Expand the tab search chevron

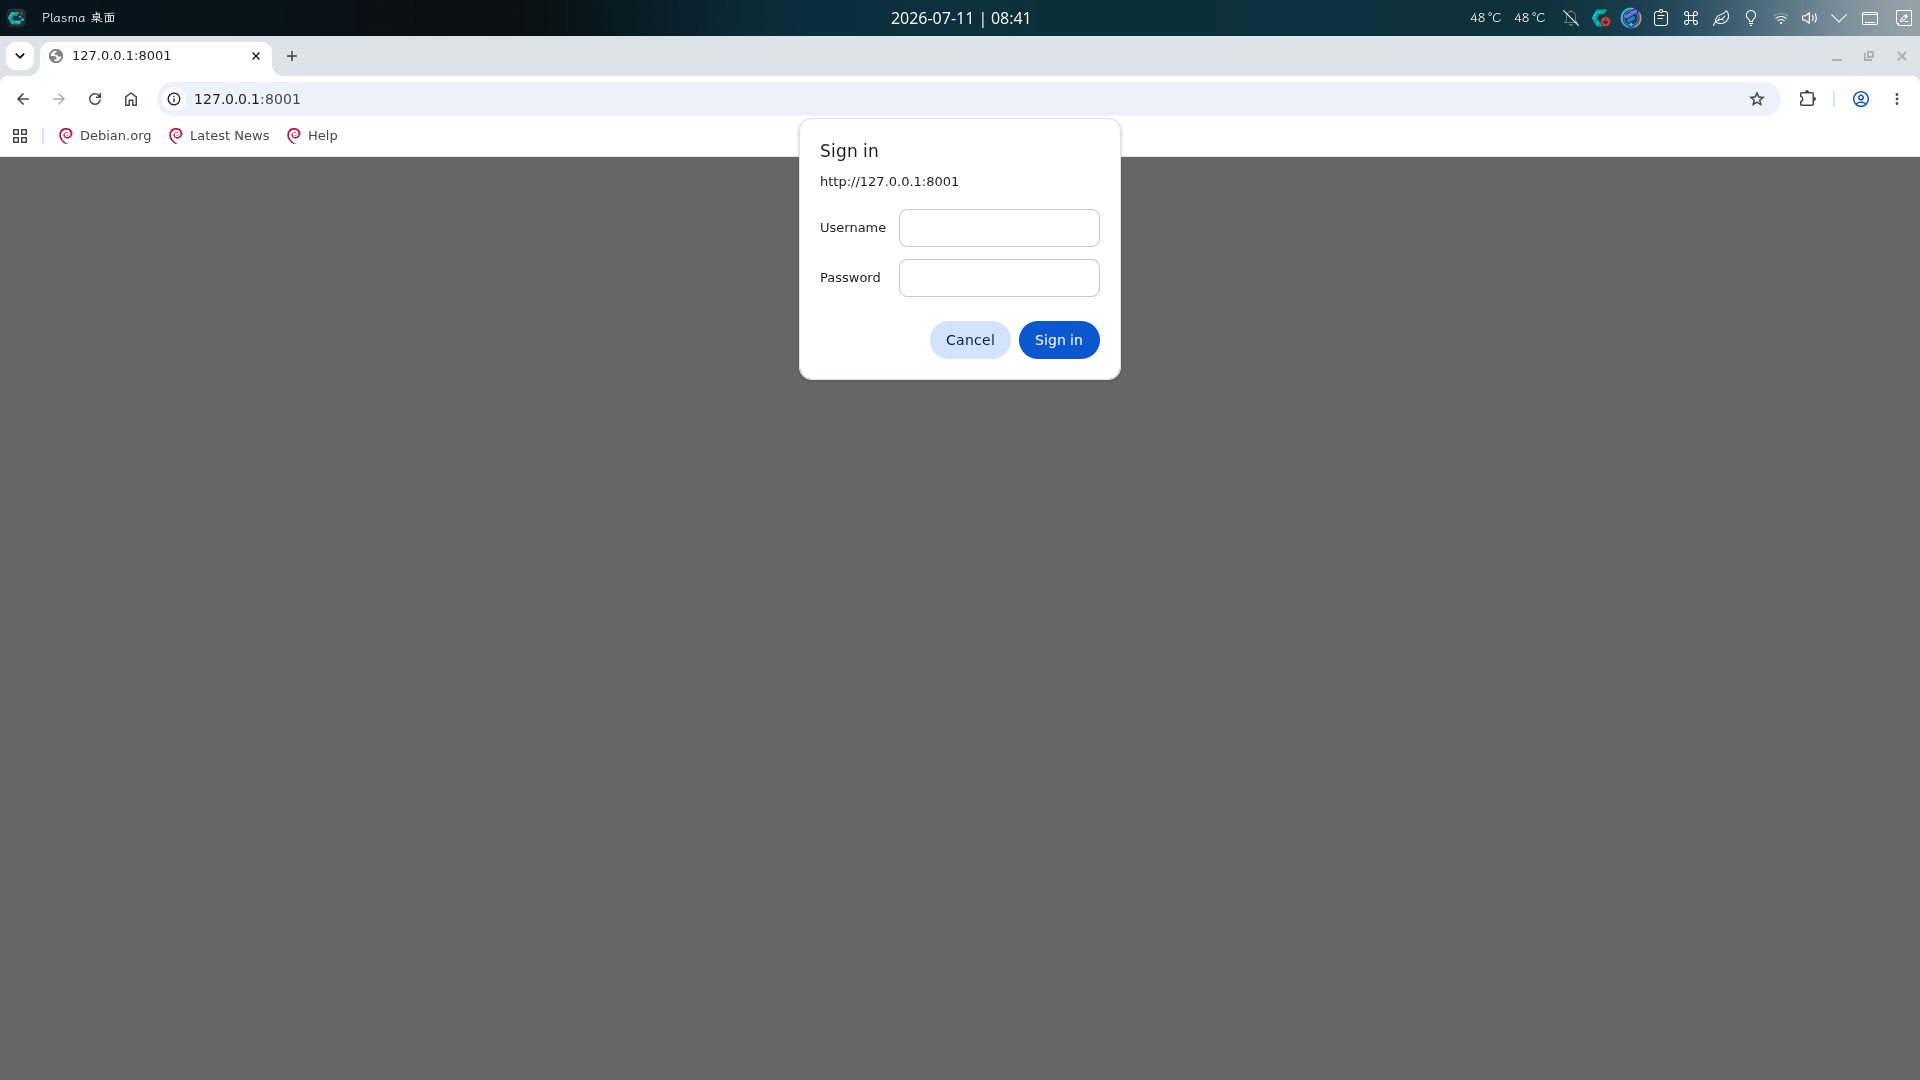[x=20, y=56]
